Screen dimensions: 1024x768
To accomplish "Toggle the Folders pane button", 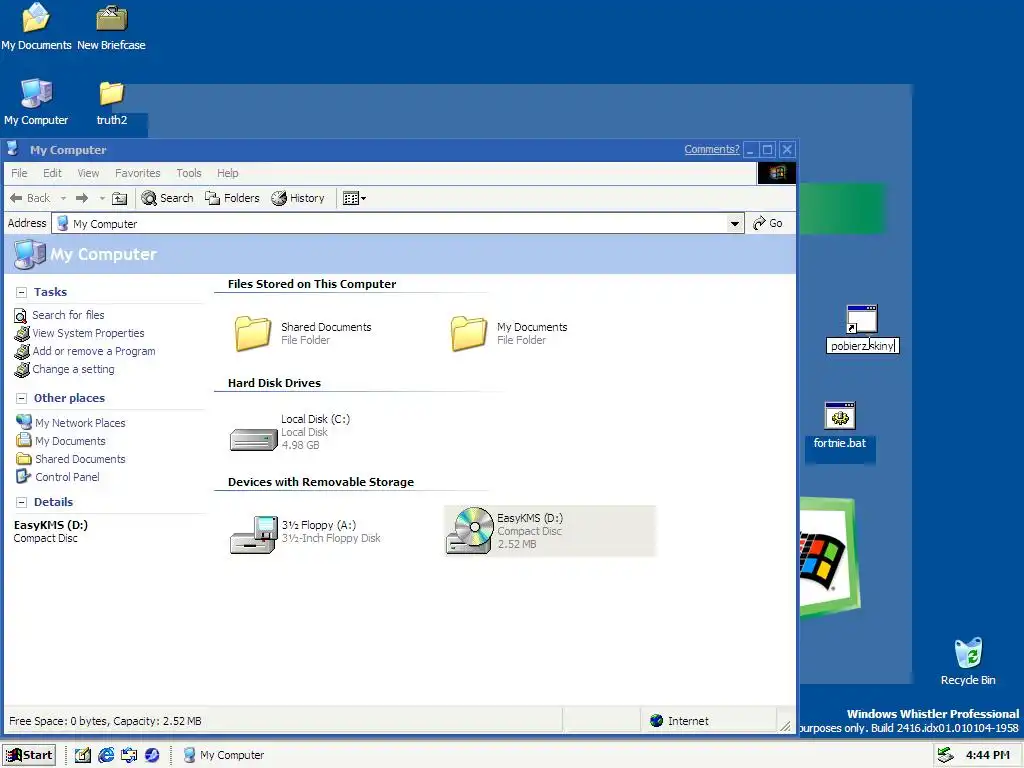I will click(x=232, y=198).
